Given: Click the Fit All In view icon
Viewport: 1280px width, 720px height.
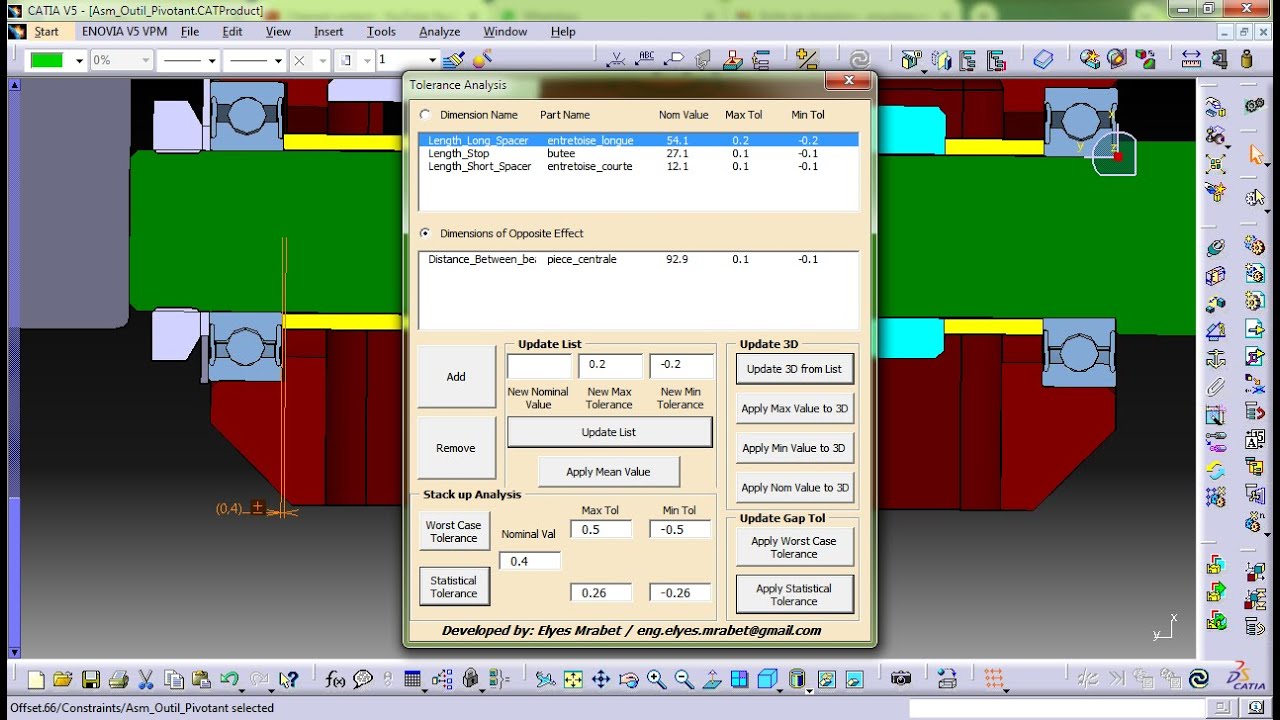Looking at the screenshot, I should click(x=573, y=680).
